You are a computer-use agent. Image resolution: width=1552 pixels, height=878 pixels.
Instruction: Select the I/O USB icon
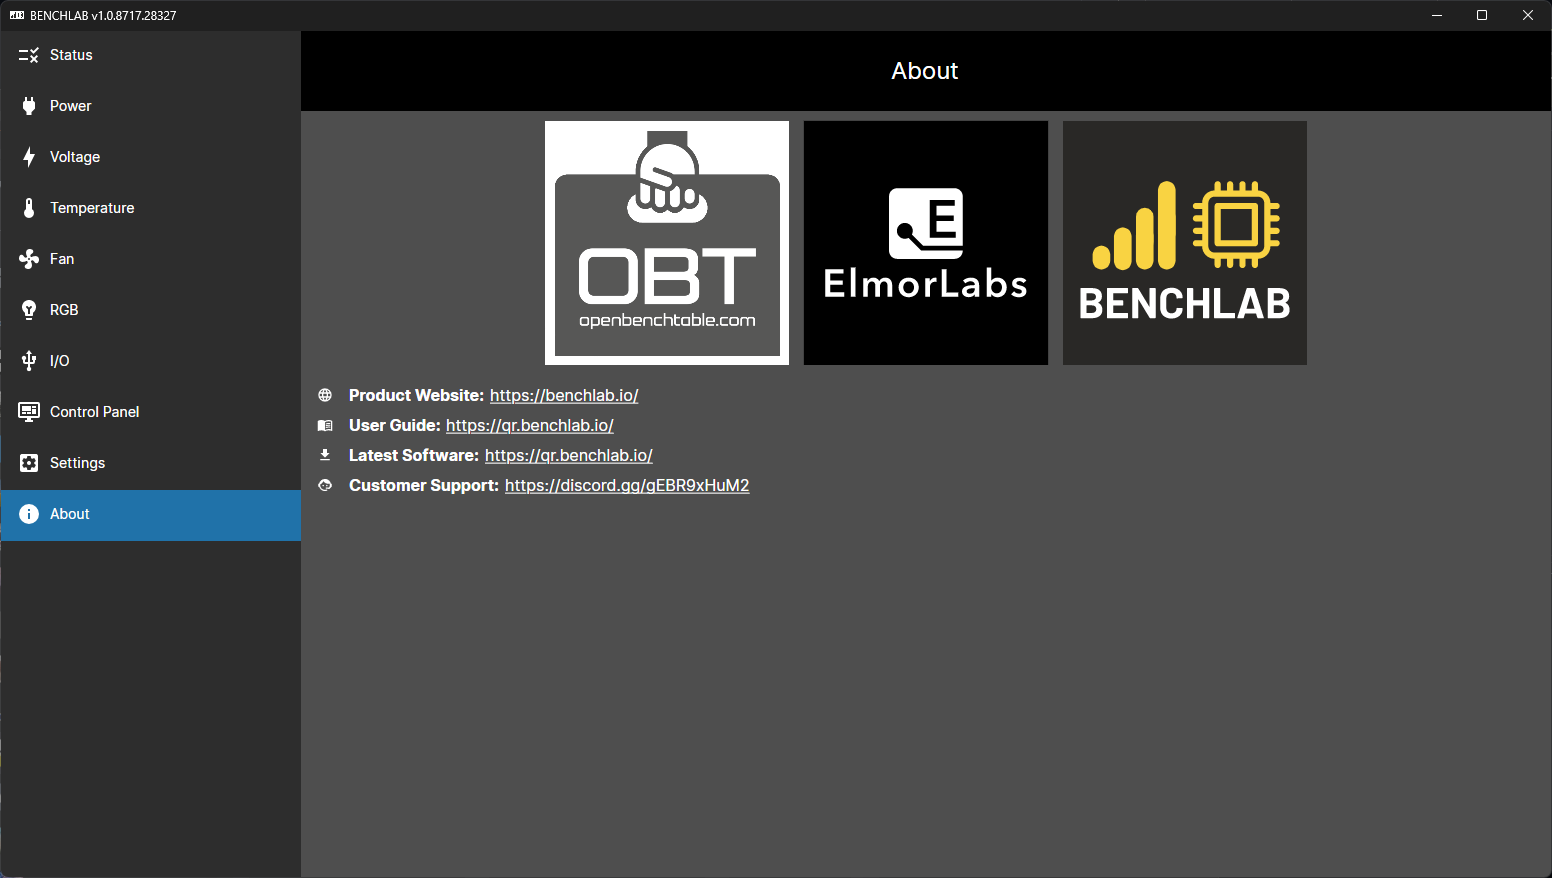pos(29,361)
